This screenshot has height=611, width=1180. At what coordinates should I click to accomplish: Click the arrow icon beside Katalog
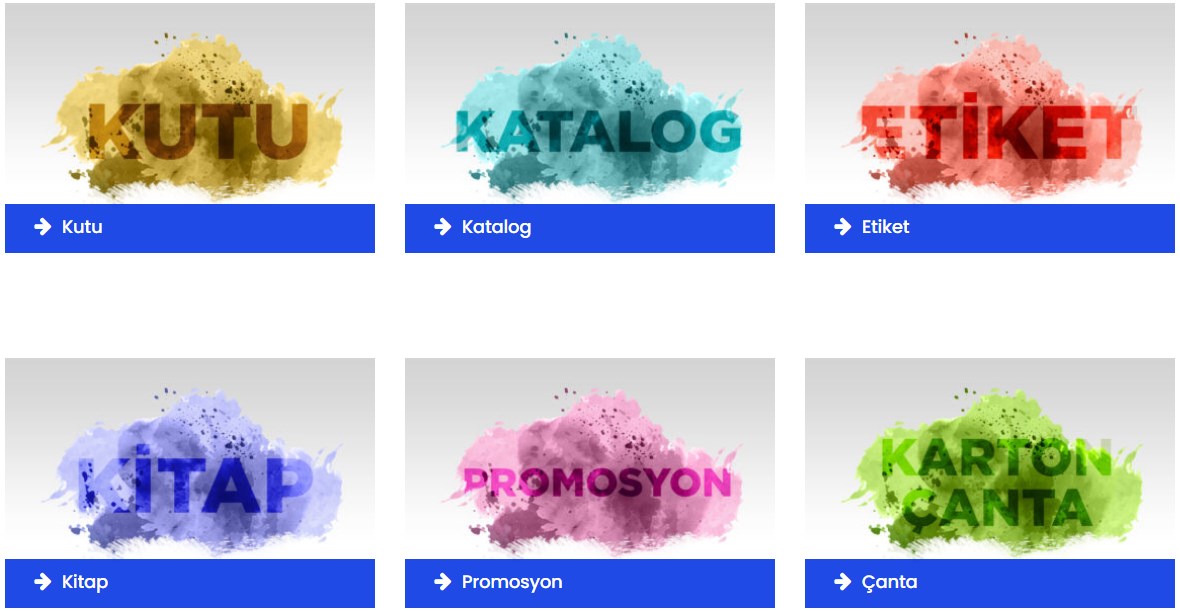[443, 226]
